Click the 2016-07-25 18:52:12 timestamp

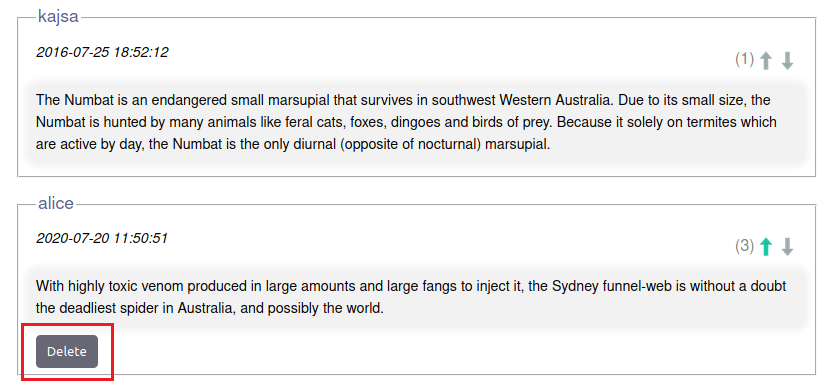tap(102, 52)
